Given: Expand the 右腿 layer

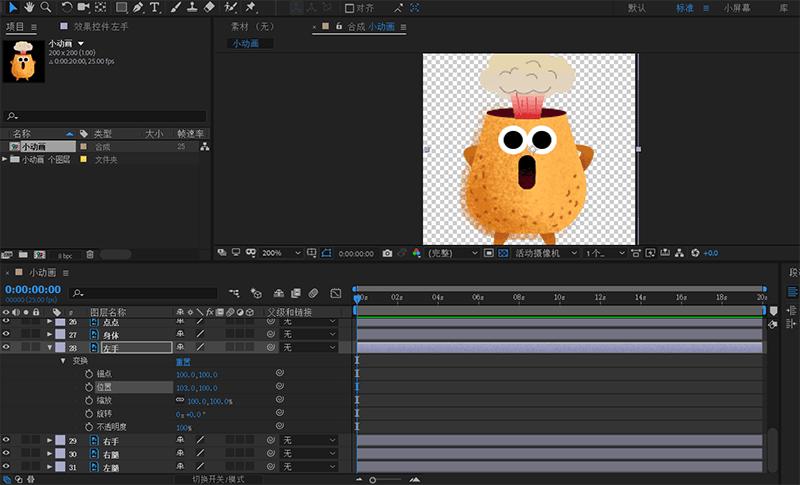Looking at the screenshot, I should pyautogui.click(x=50, y=454).
